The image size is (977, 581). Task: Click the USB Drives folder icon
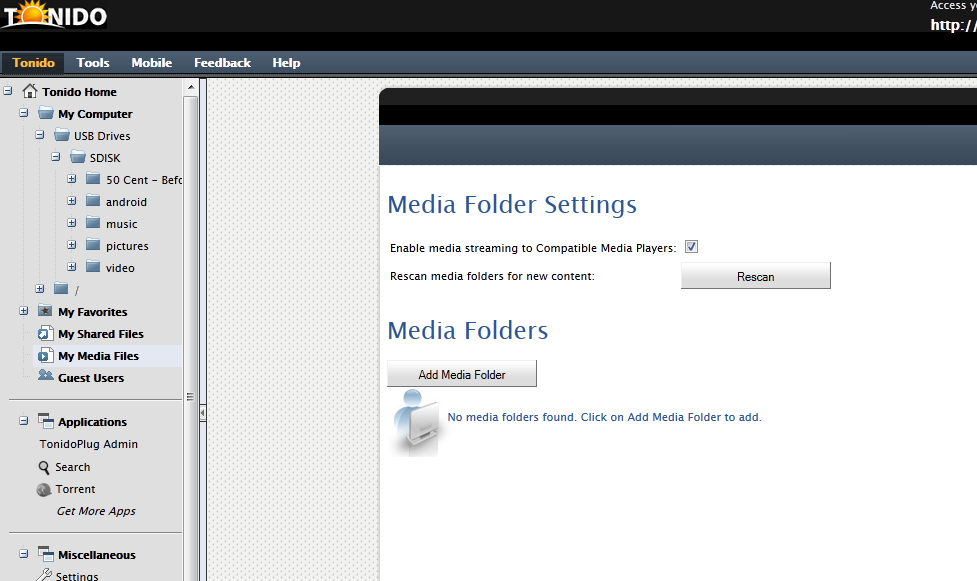pyautogui.click(x=62, y=135)
